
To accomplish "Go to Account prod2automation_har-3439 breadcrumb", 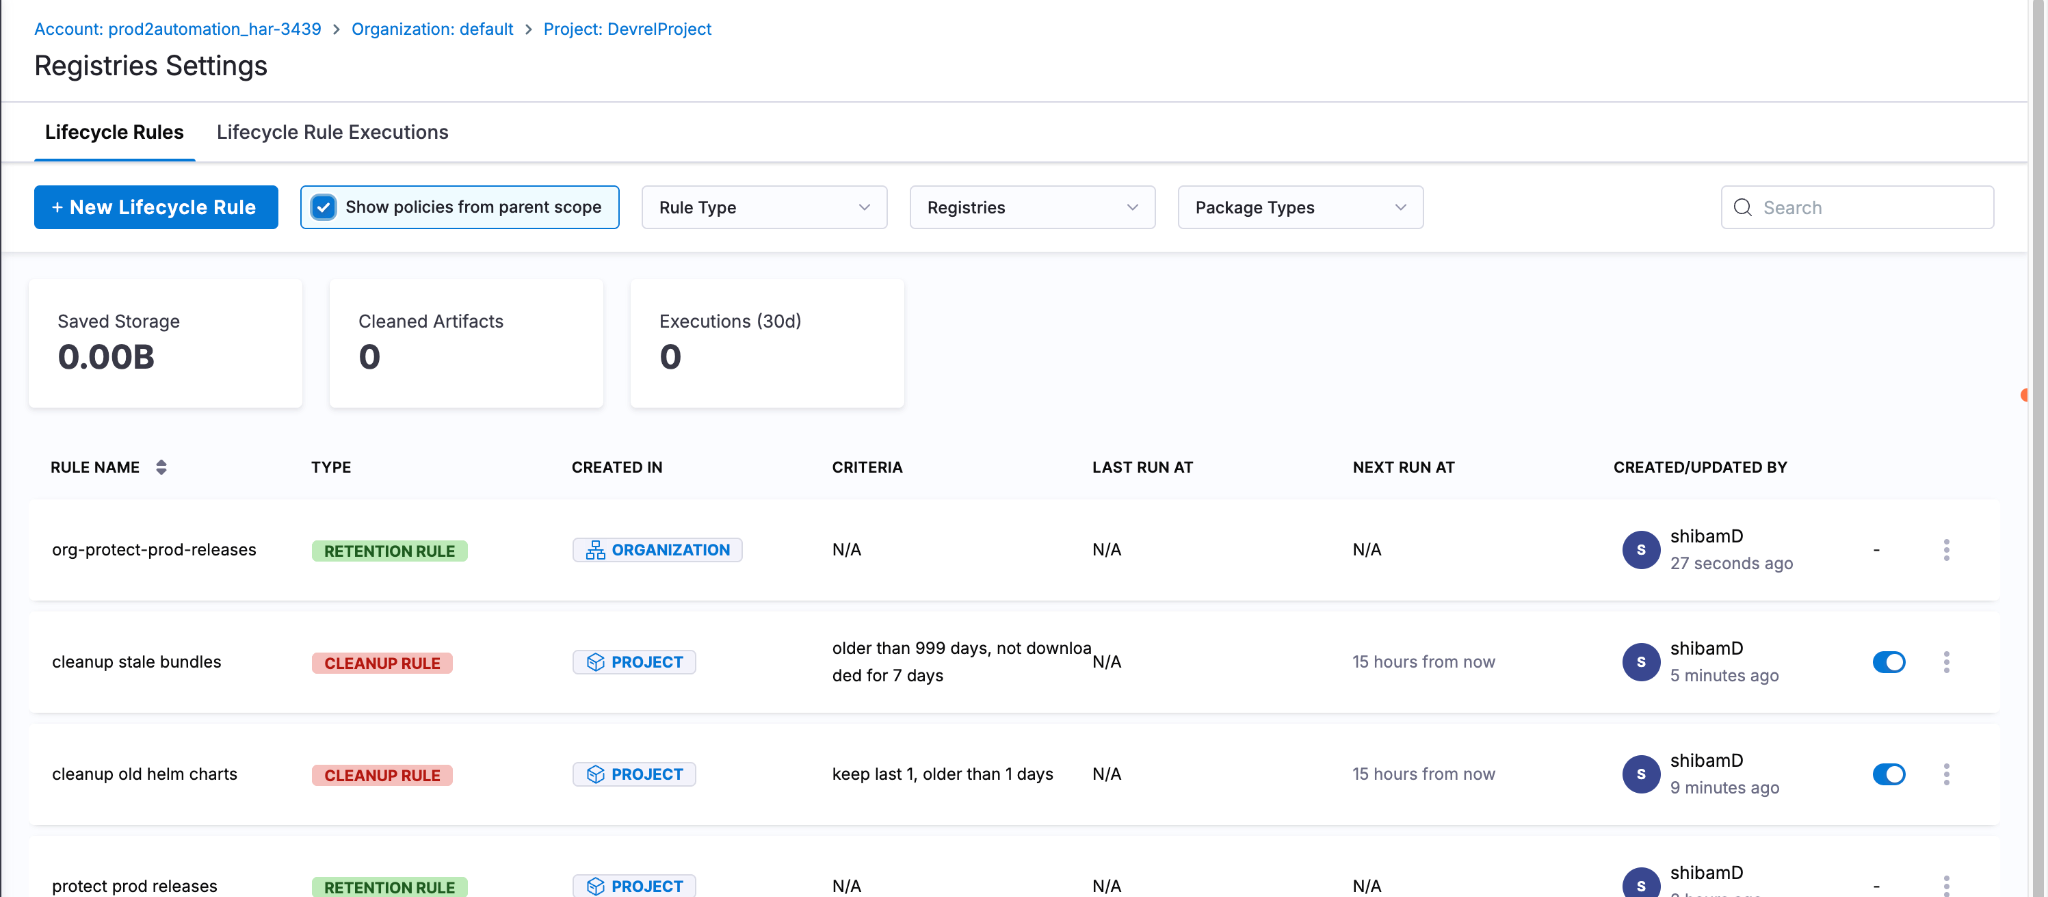I will pos(178,29).
